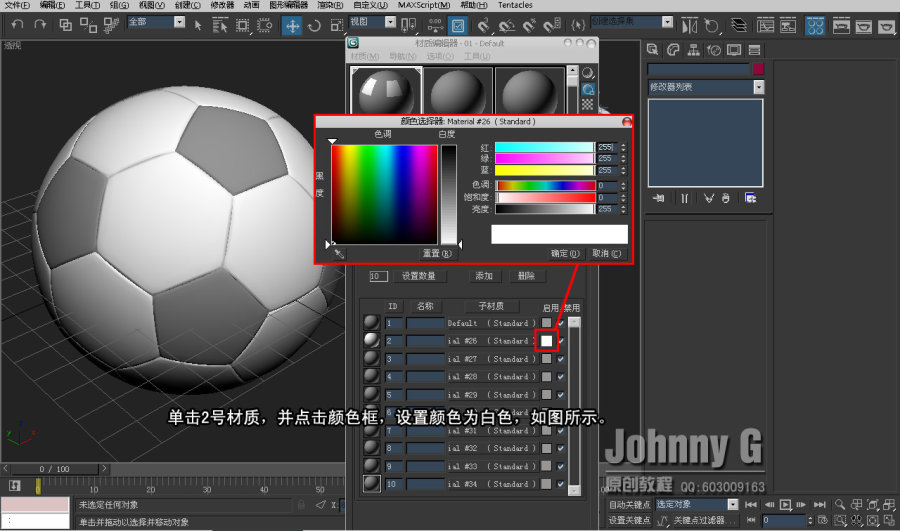900x531 pixels.
Task: Toggle enable checkbox for sub-material ID 3
Action: [x=561, y=359]
